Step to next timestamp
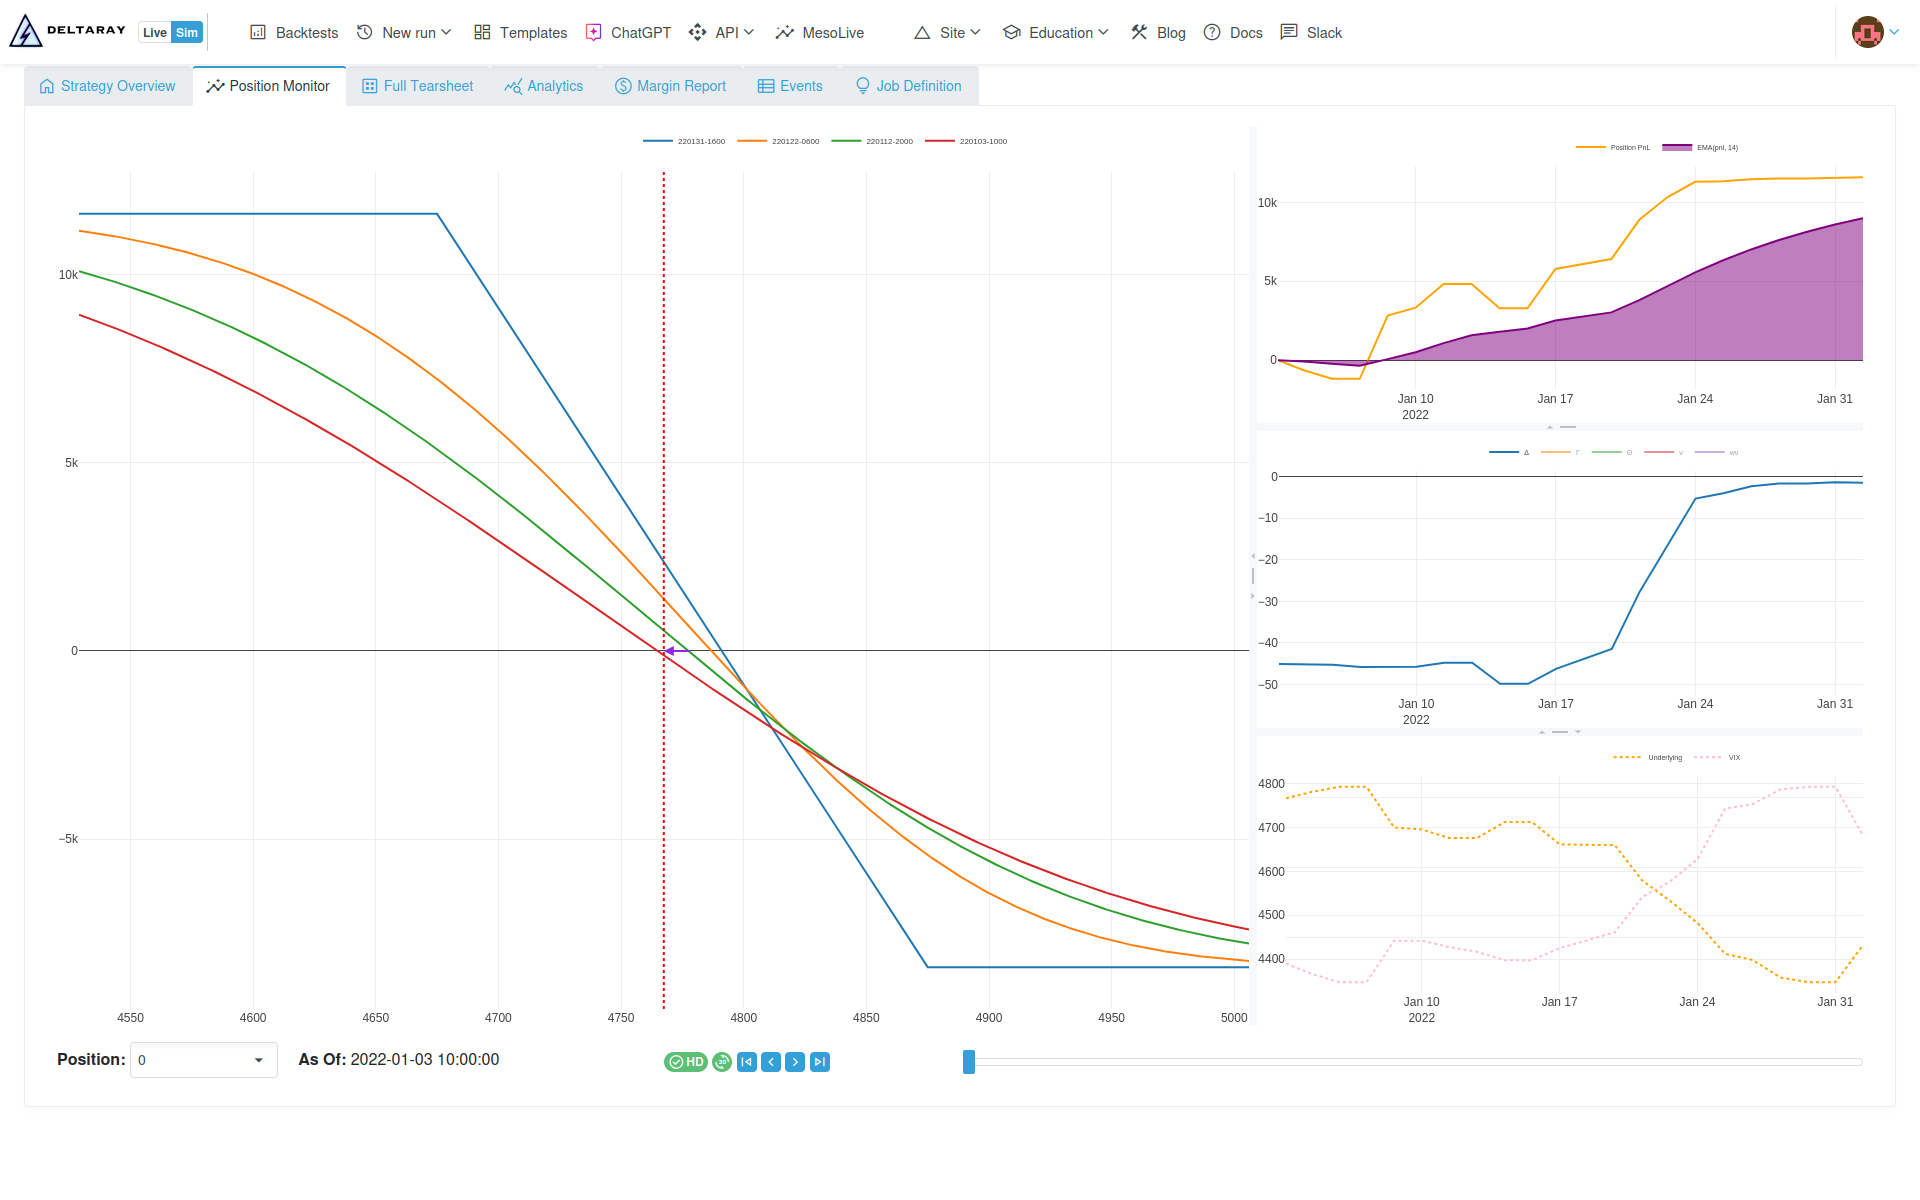Screen dimensions: 1920x1200 (795, 1062)
